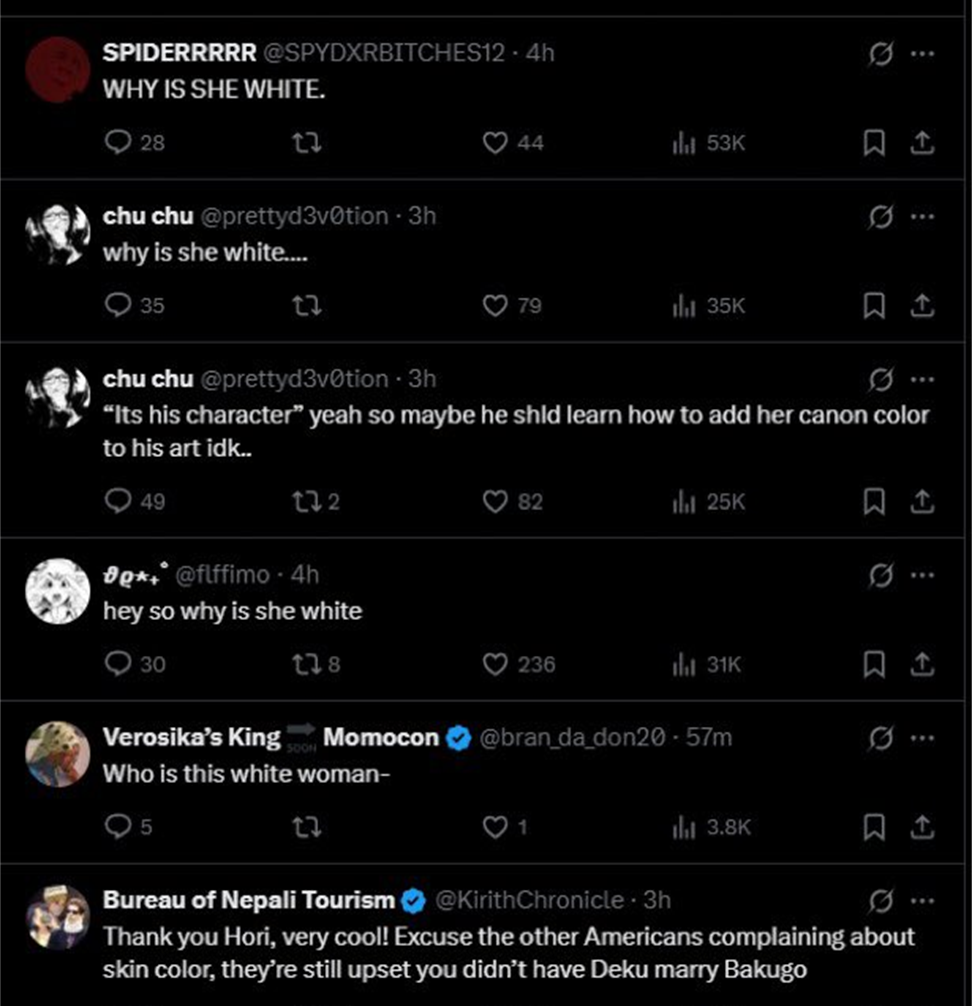
Task: Open Bureau of Nepali Tourism profile name
Action: click(x=249, y=900)
